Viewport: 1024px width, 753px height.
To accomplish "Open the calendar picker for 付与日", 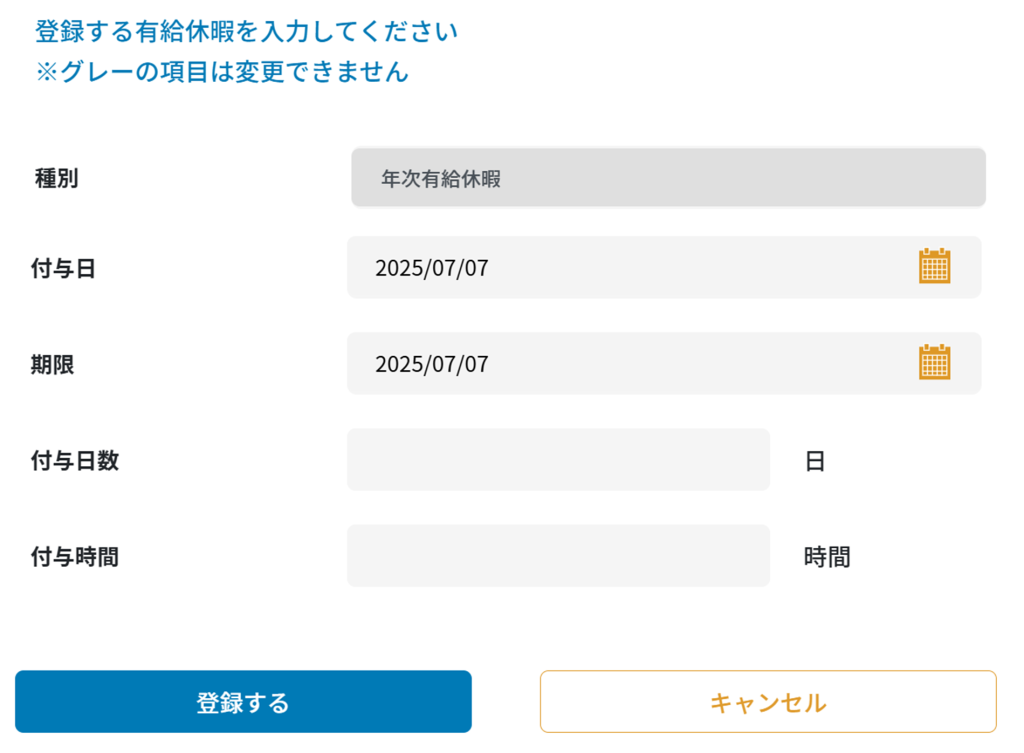I will 934,267.
